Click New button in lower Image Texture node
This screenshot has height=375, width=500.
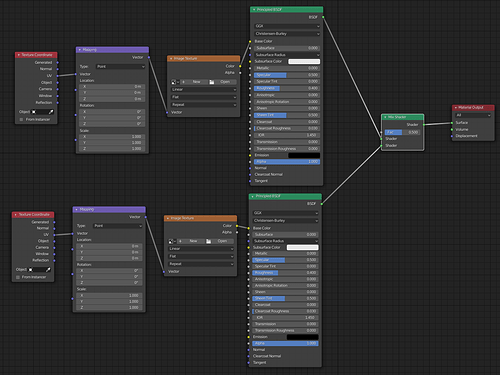pyautogui.click(x=193, y=241)
